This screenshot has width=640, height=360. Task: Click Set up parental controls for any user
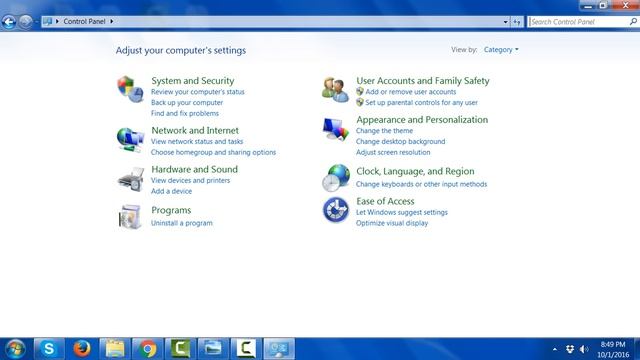[x=421, y=102]
